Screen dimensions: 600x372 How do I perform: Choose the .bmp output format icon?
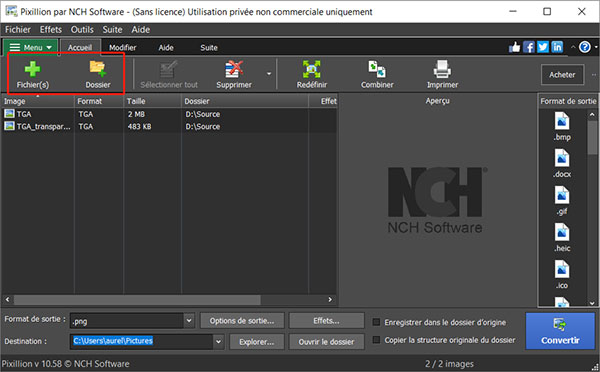(x=562, y=121)
